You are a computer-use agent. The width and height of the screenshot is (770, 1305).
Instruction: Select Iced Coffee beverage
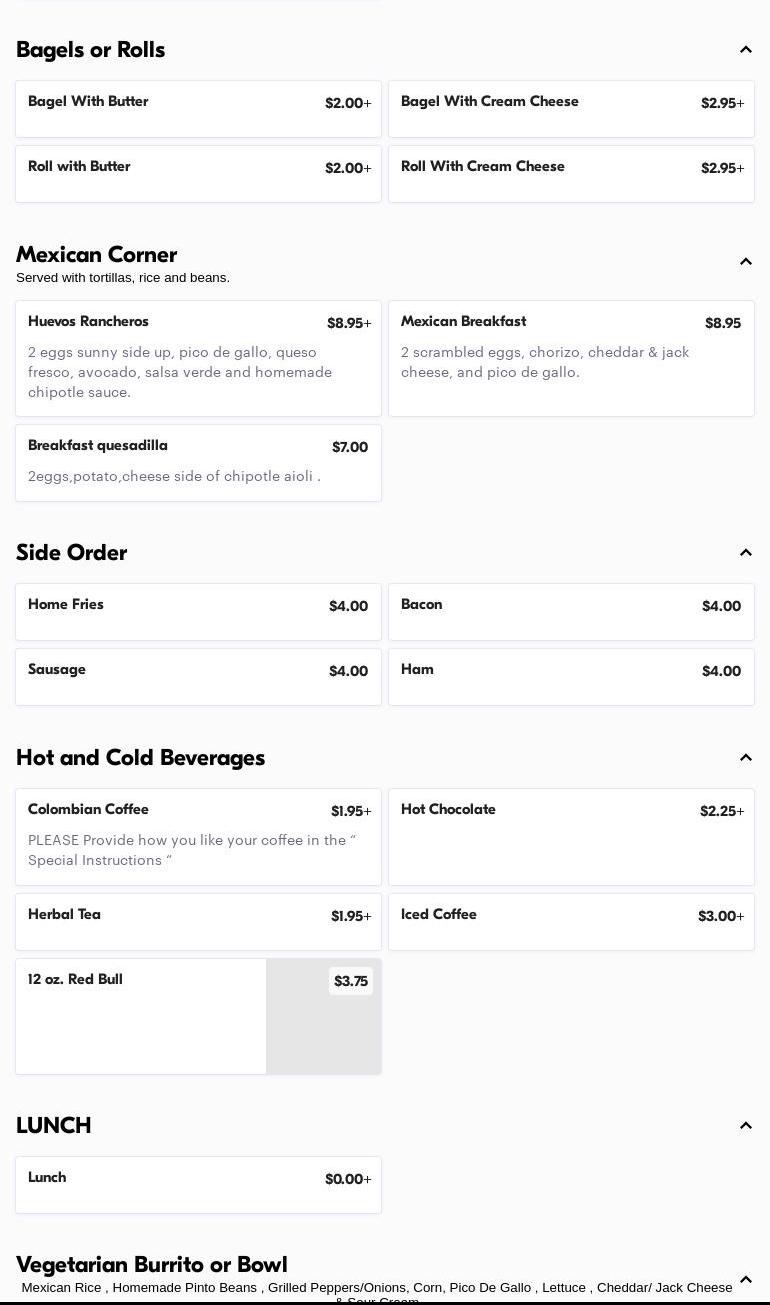(x=571, y=922)
